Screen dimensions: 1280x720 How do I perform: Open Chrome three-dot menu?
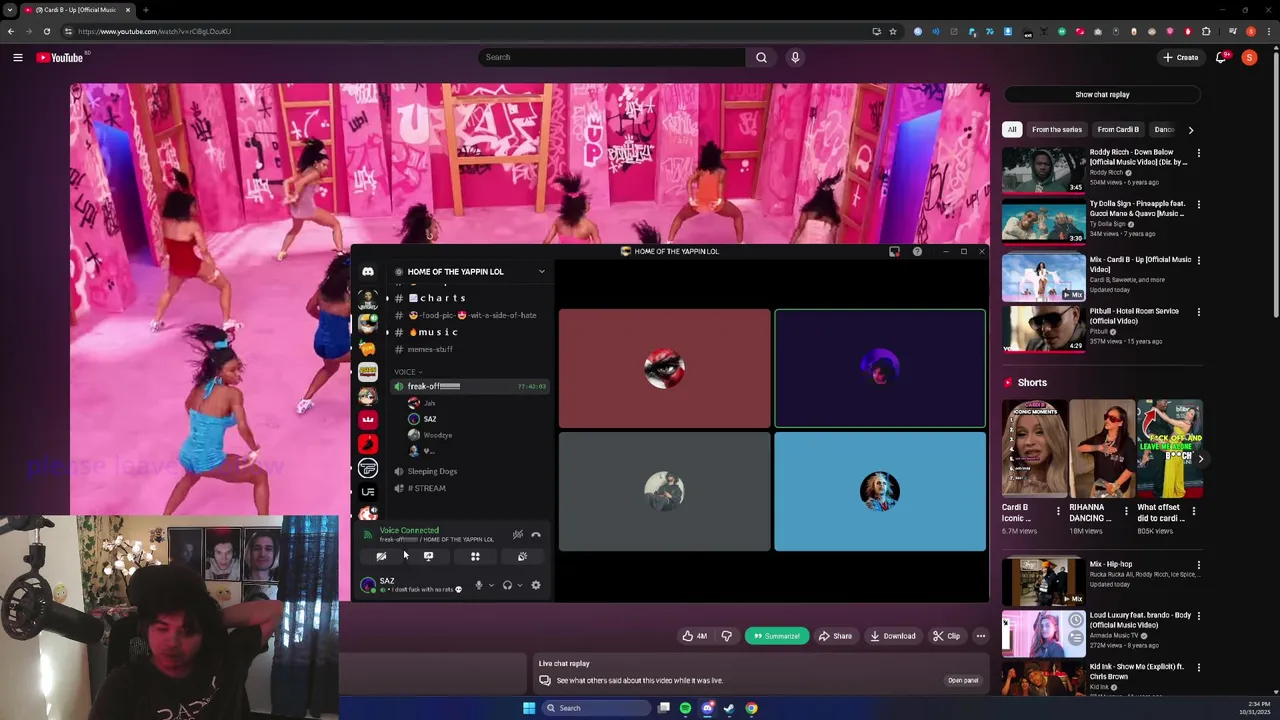click(1267, 31)
